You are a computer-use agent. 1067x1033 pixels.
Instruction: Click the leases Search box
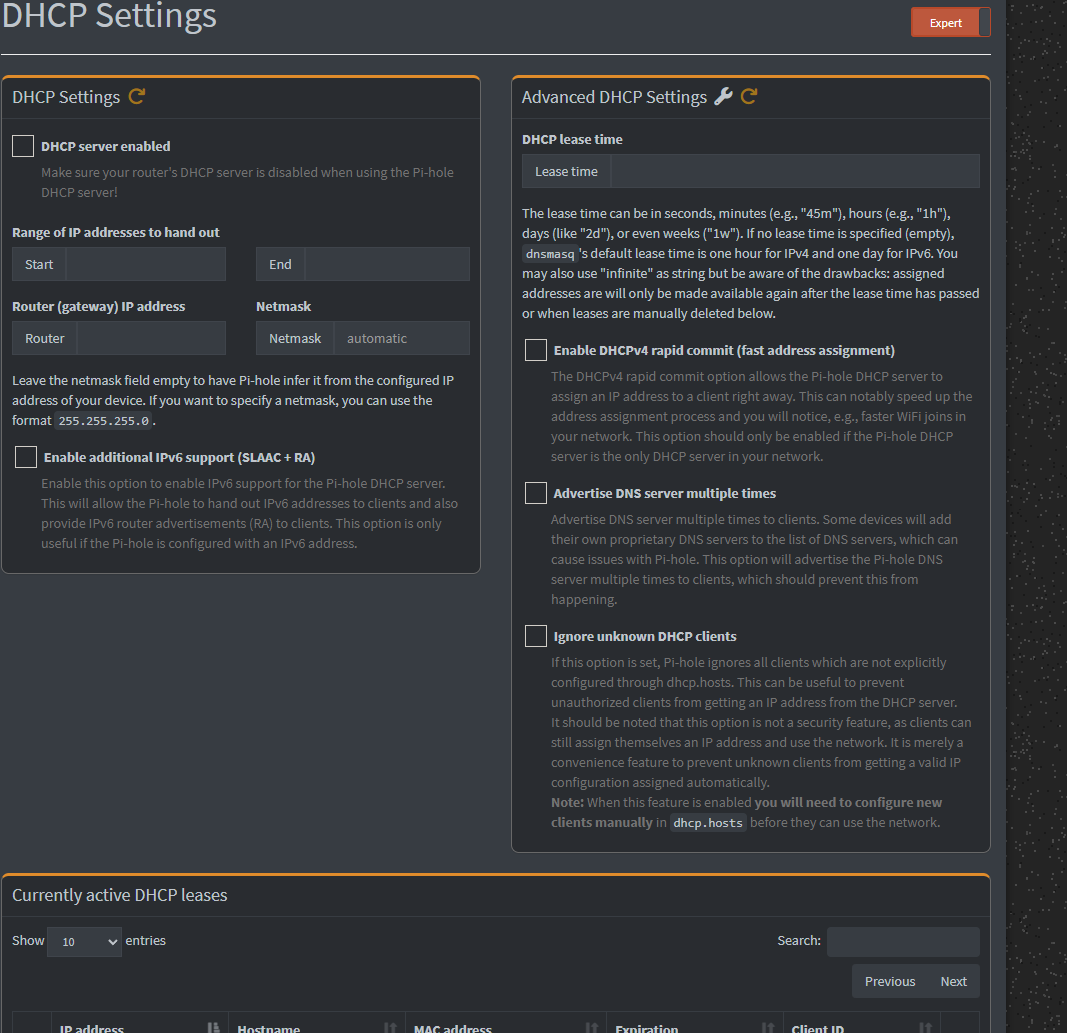click(902, 941)
